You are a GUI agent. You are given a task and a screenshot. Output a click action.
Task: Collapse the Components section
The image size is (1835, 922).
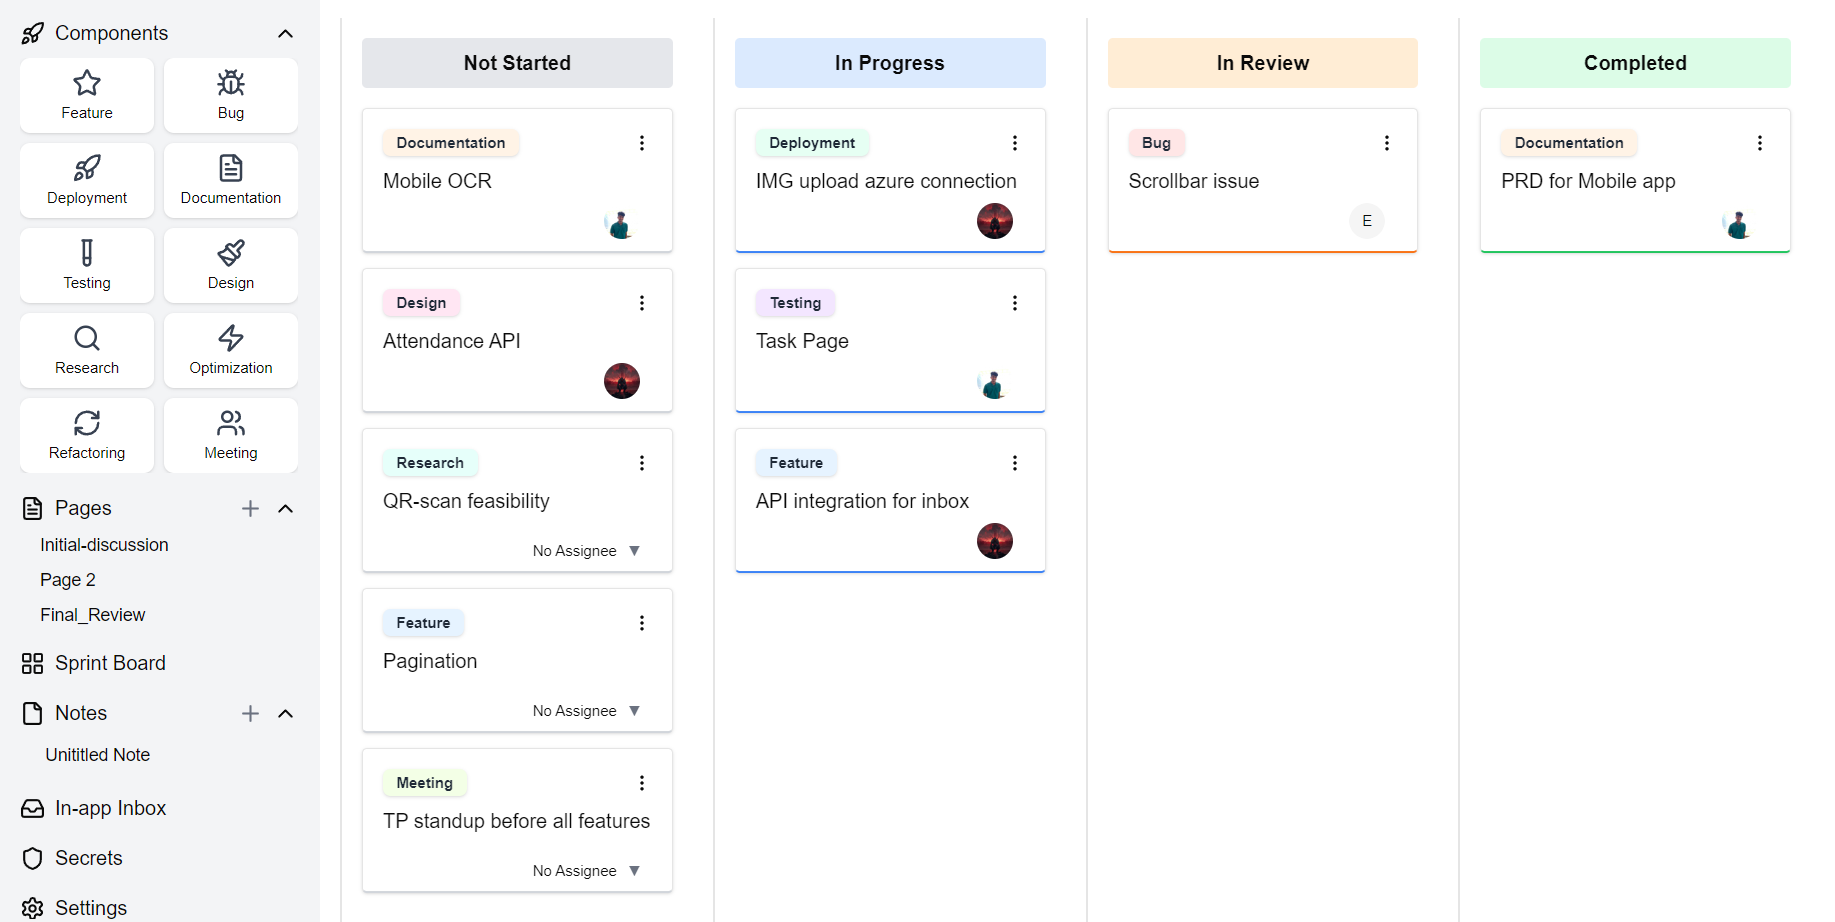(x=285, y=34)
